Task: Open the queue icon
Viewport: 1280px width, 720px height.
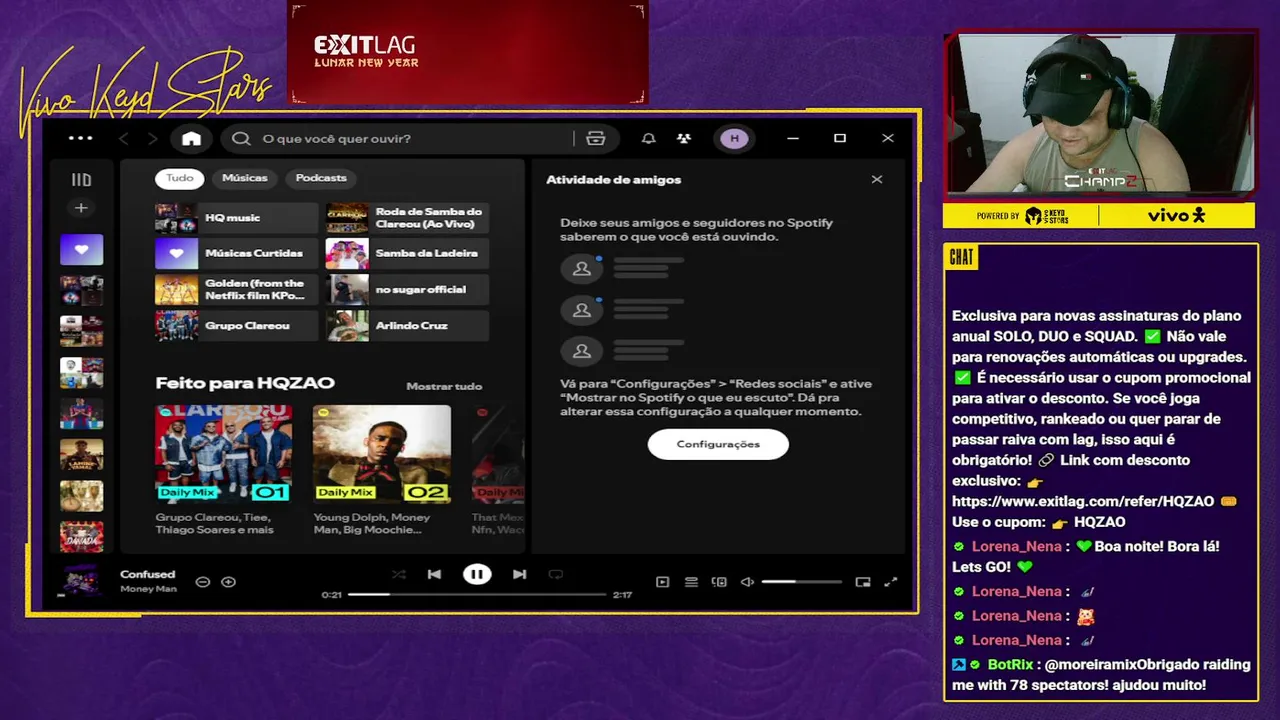Action: tap(691, 582)
